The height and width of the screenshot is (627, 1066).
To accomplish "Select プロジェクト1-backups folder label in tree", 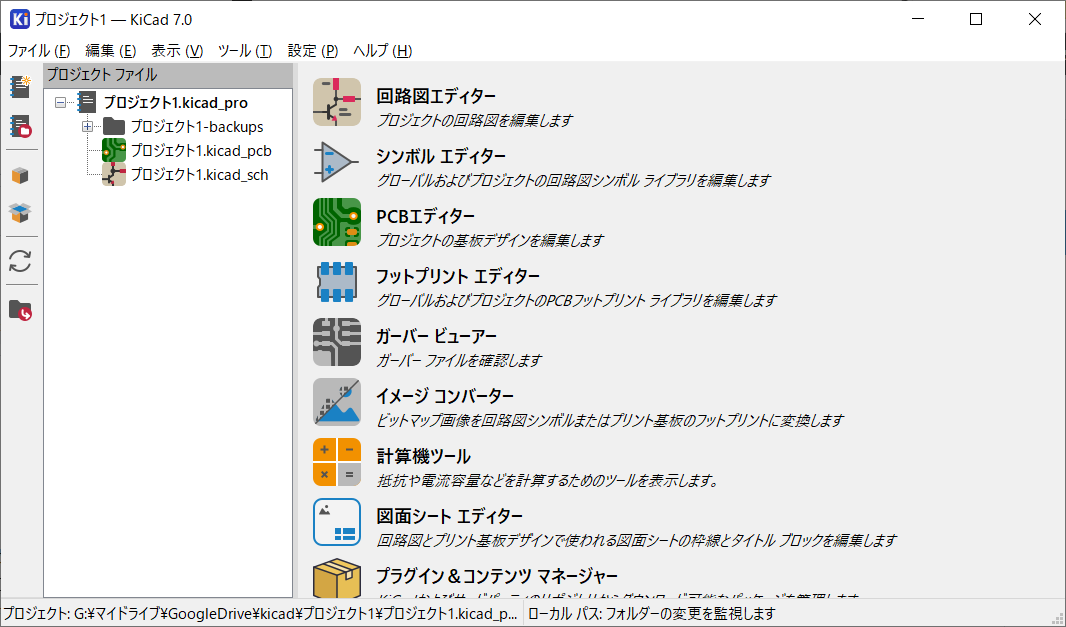I will click(196, 126).
